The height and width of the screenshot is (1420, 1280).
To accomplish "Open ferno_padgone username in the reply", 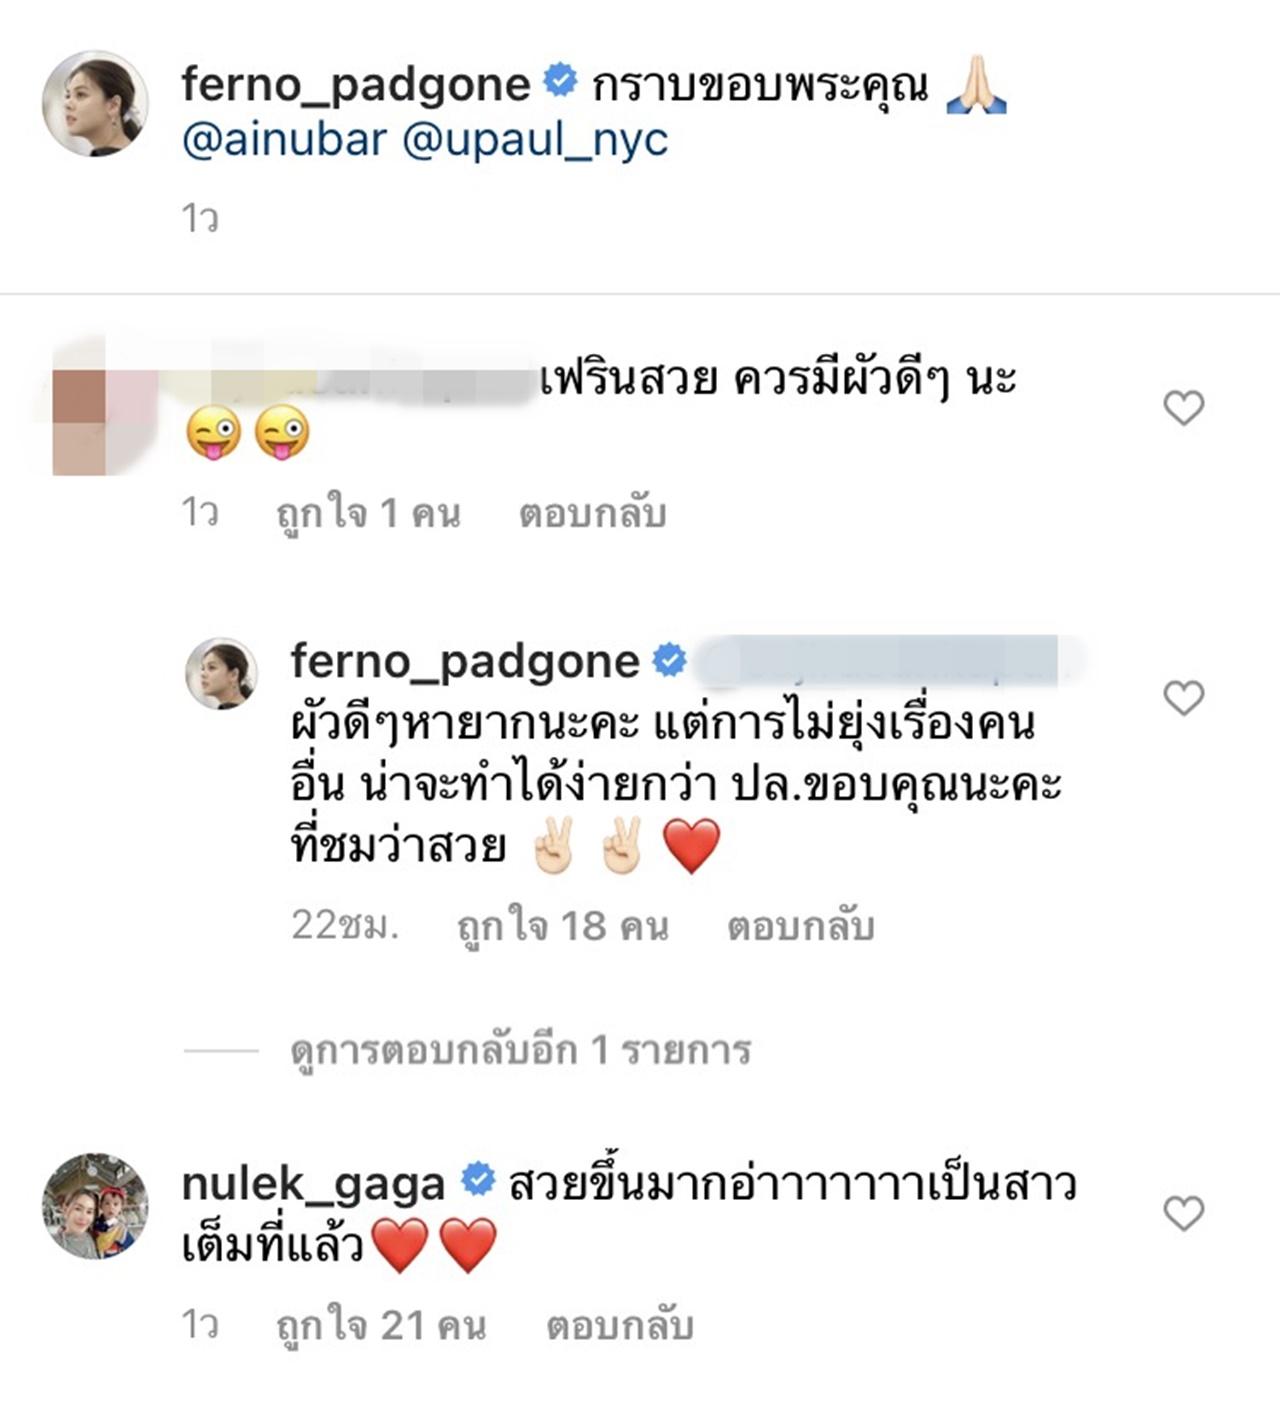I will (x=465, y=661).
